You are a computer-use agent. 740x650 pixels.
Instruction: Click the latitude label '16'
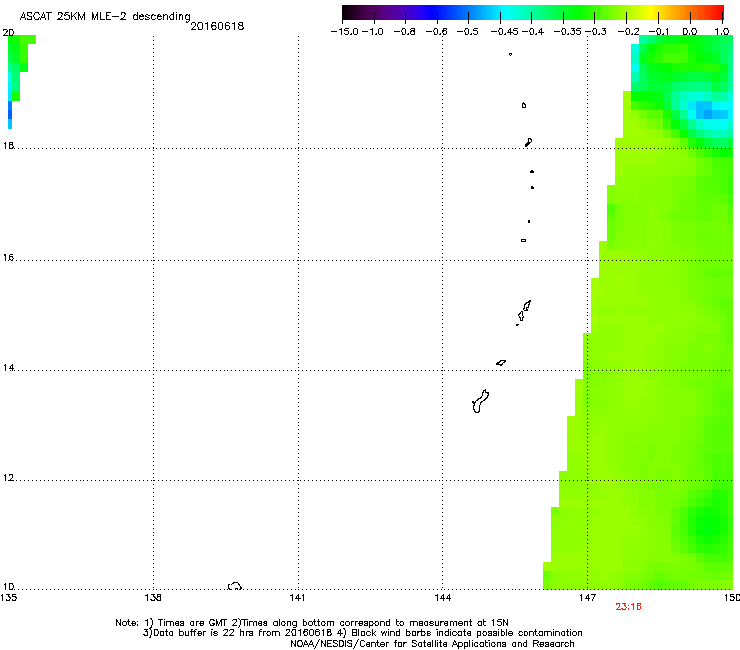(x=8, y=258)
